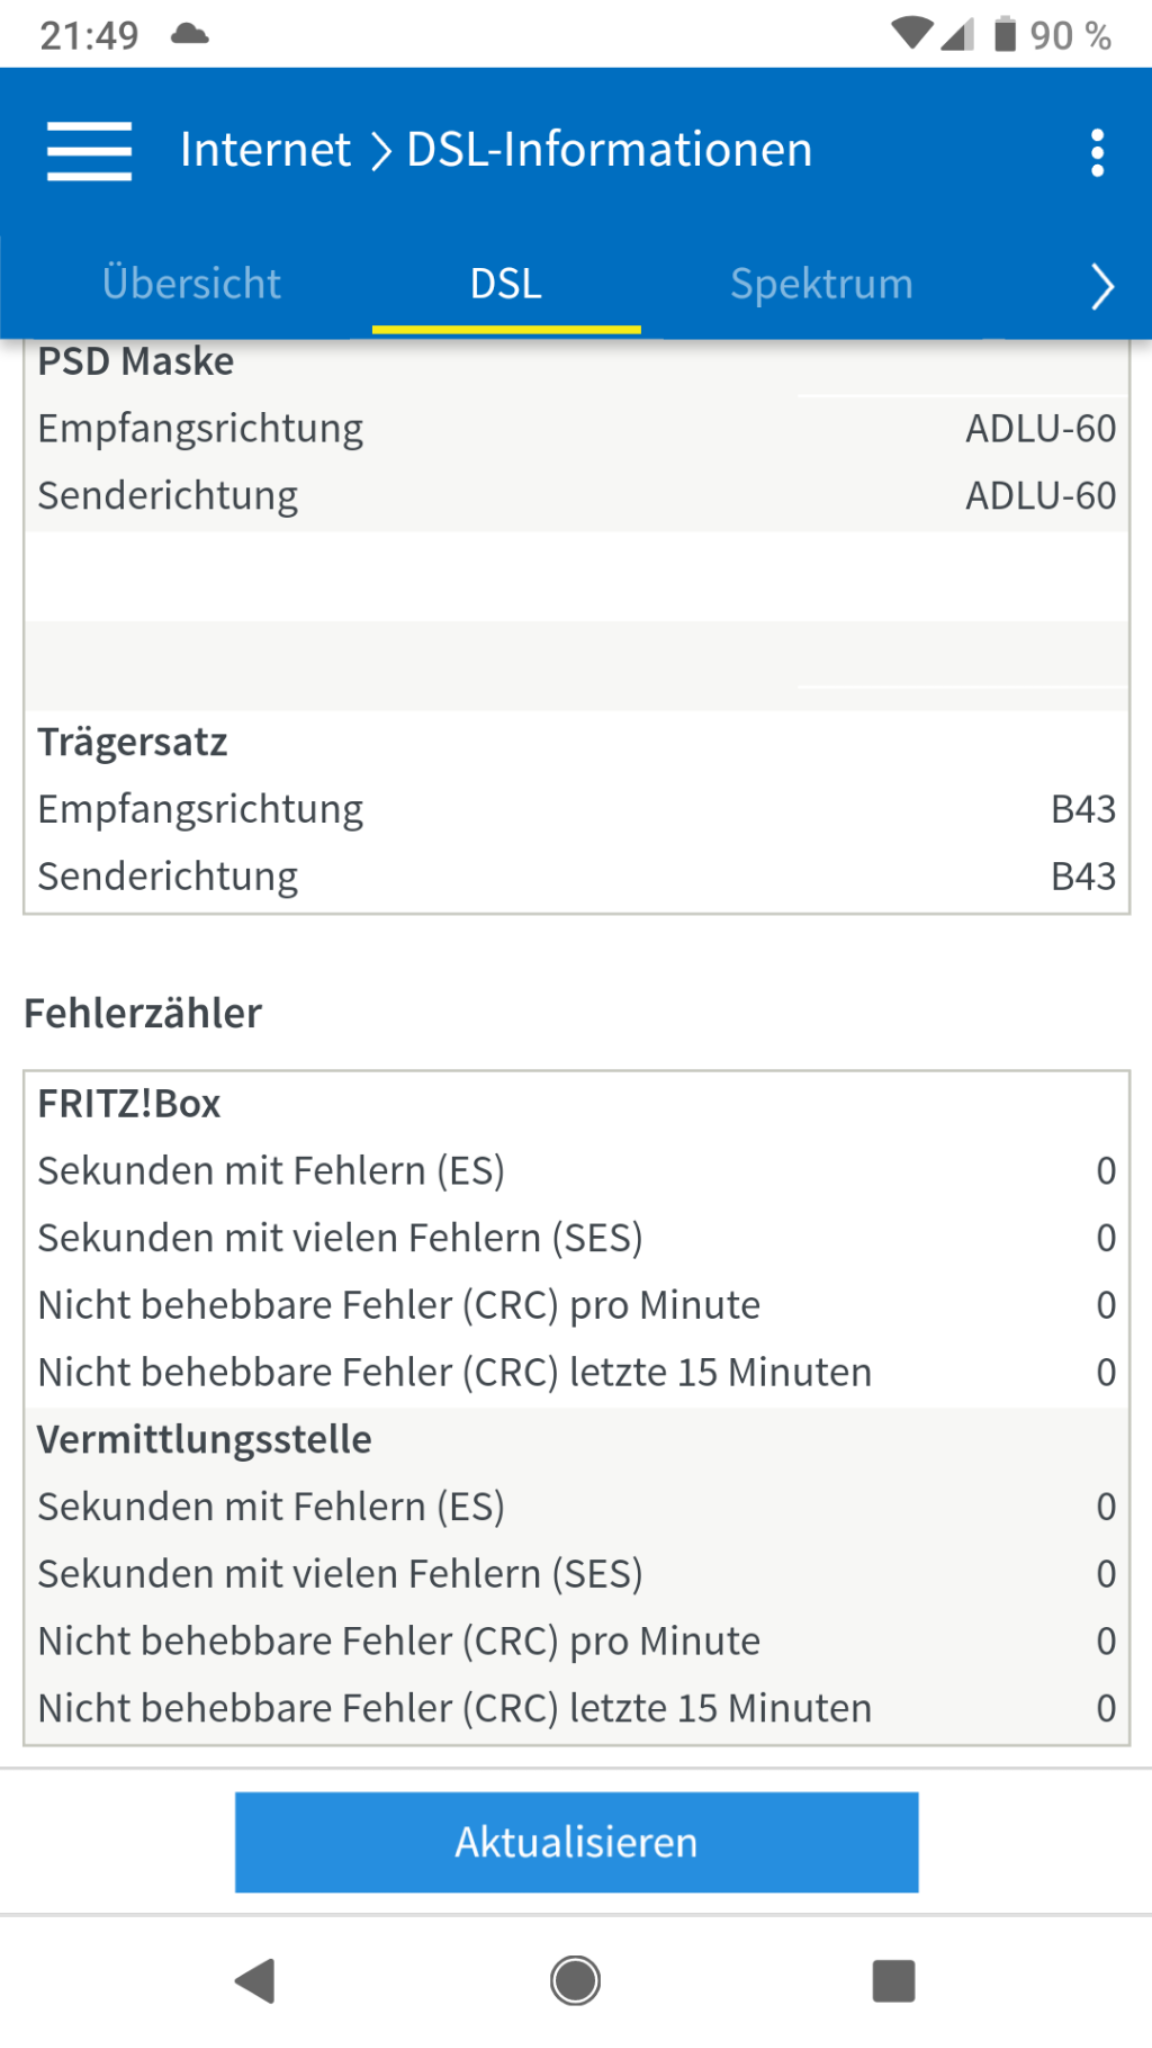1152x2048 pixels.
Task: Tap the Internet breadcrumb in the header
Action: 265,150
